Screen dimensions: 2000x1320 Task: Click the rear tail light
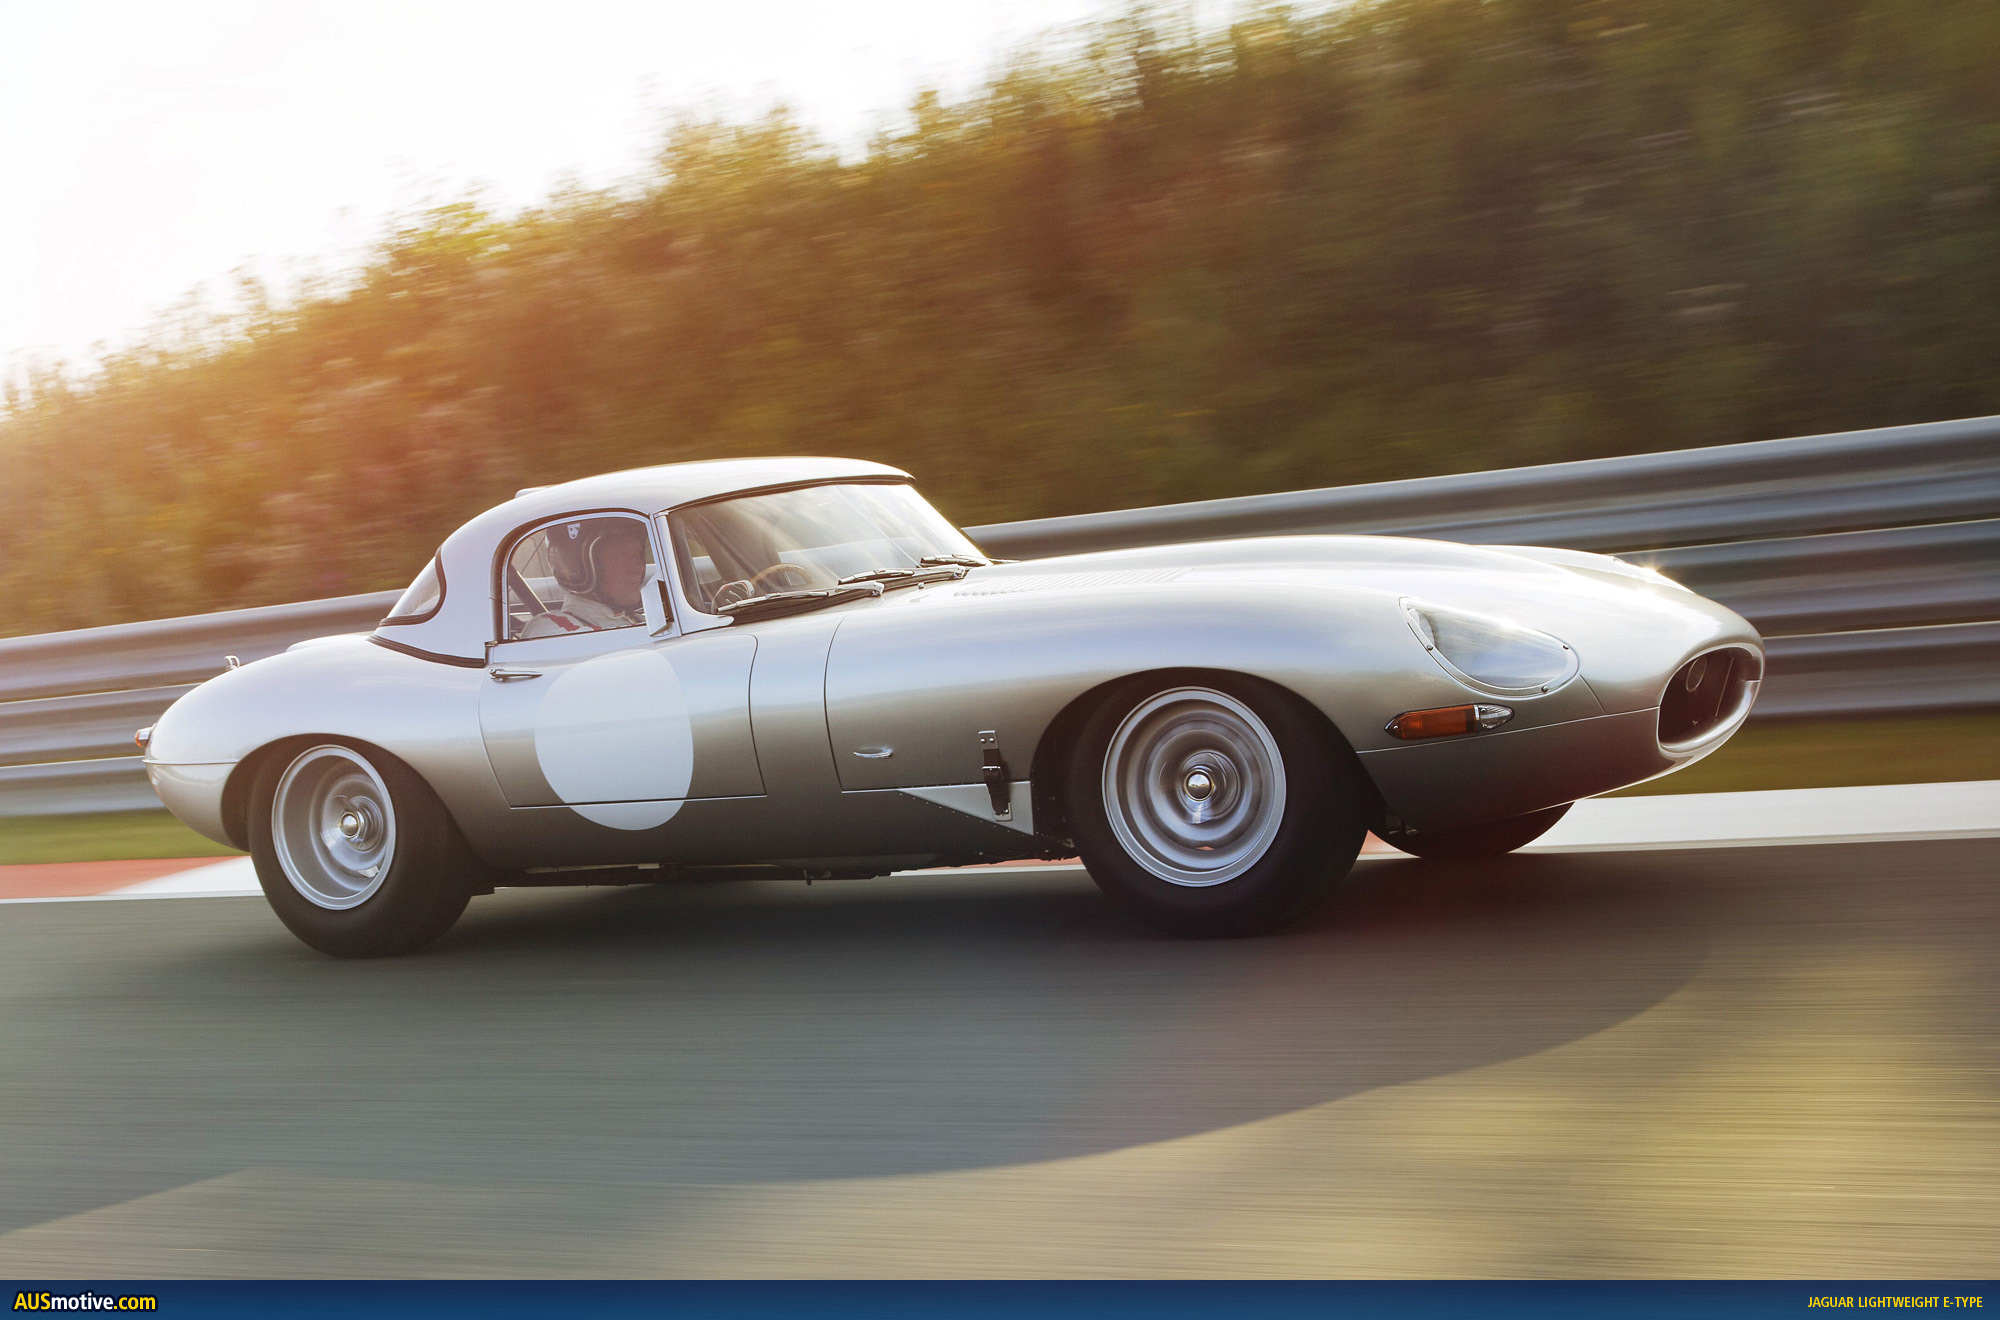point(142,738)
